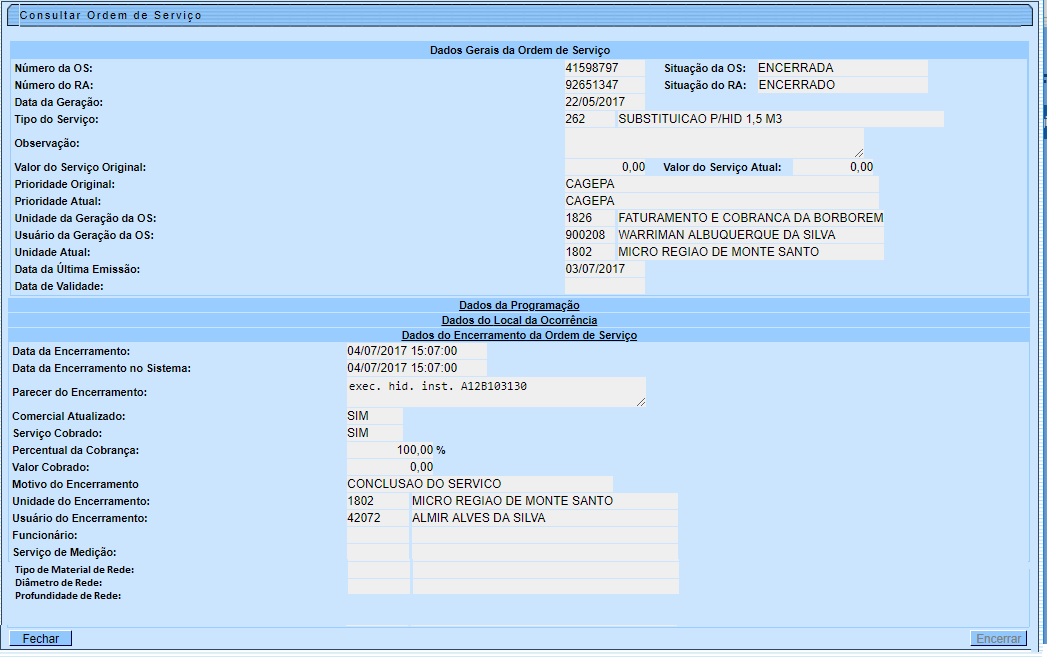Click the Valor do Serviço Atual field

(x=835, y=167)
